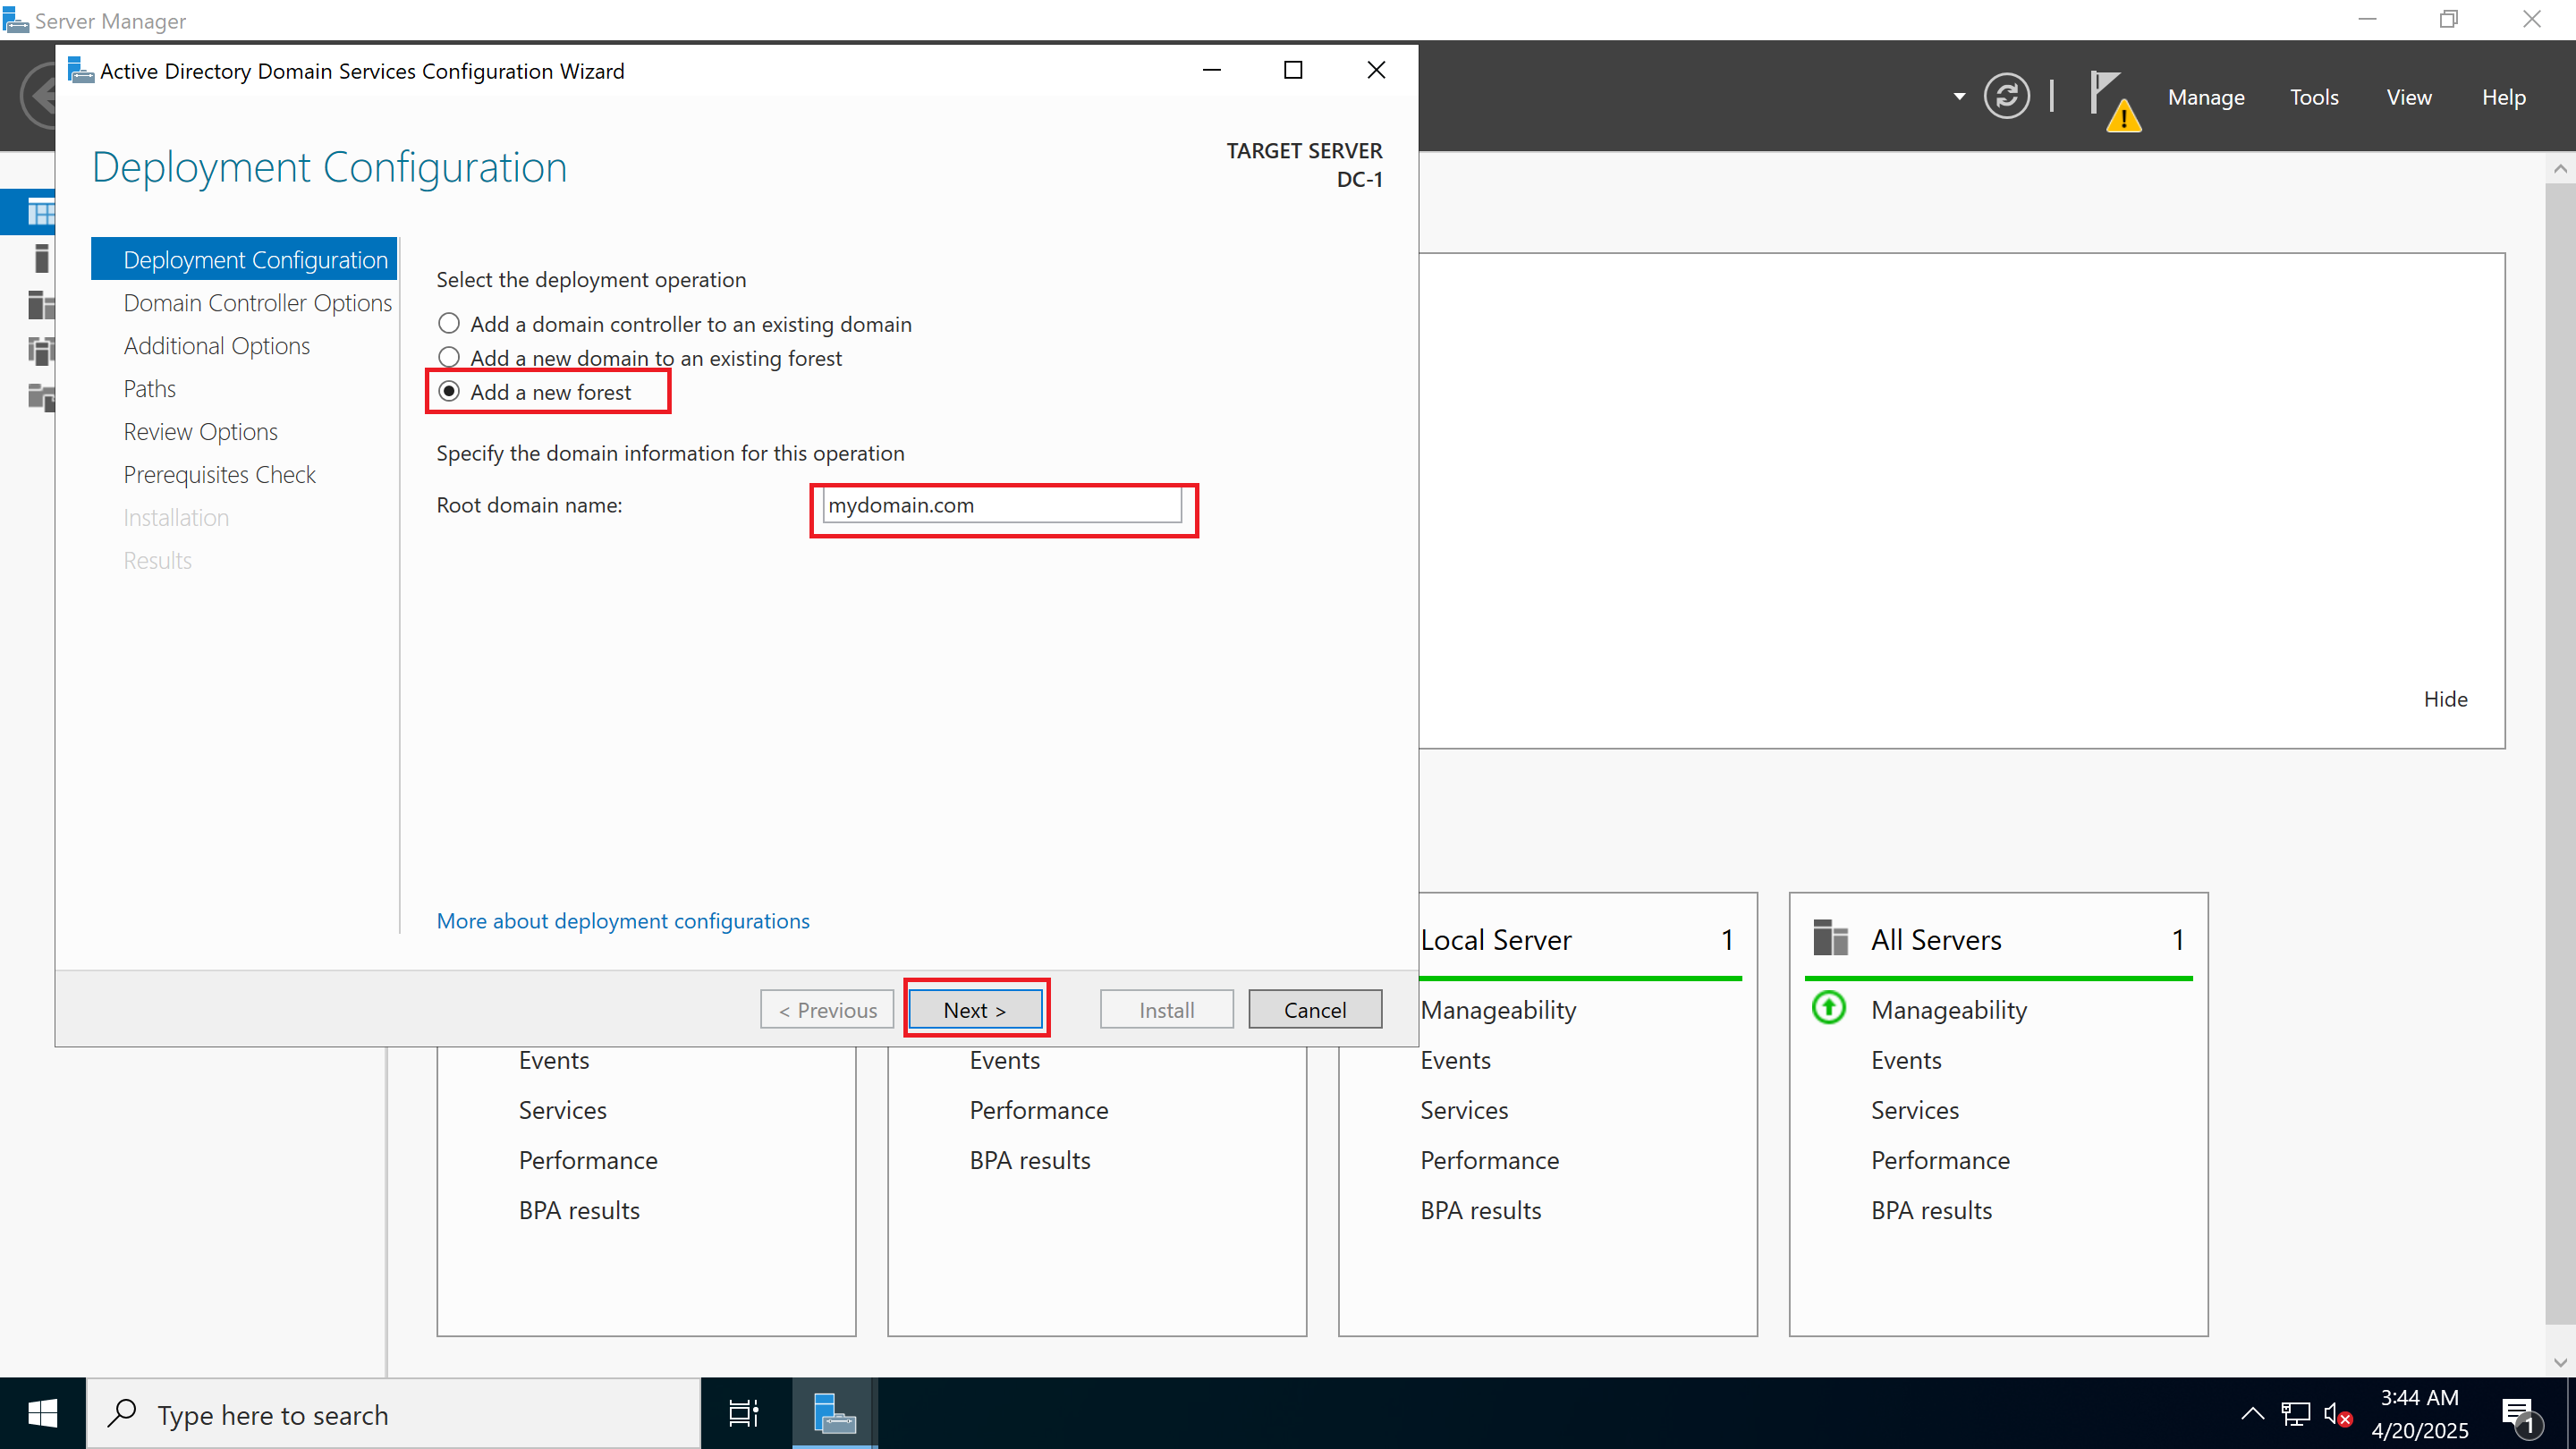The image size is (2576, 1449).
Task: Select the File and Storage Services sidebar icon
Action: [x=41, y=397]
